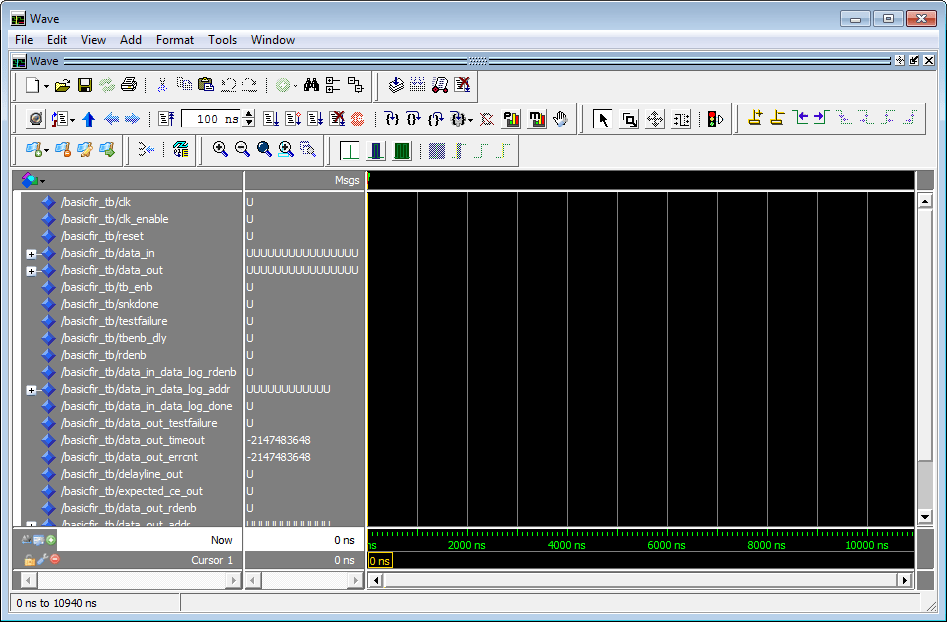Click the Zoom In magnifier icon
This screenshot has width=947, height=622.
point(220,150)
